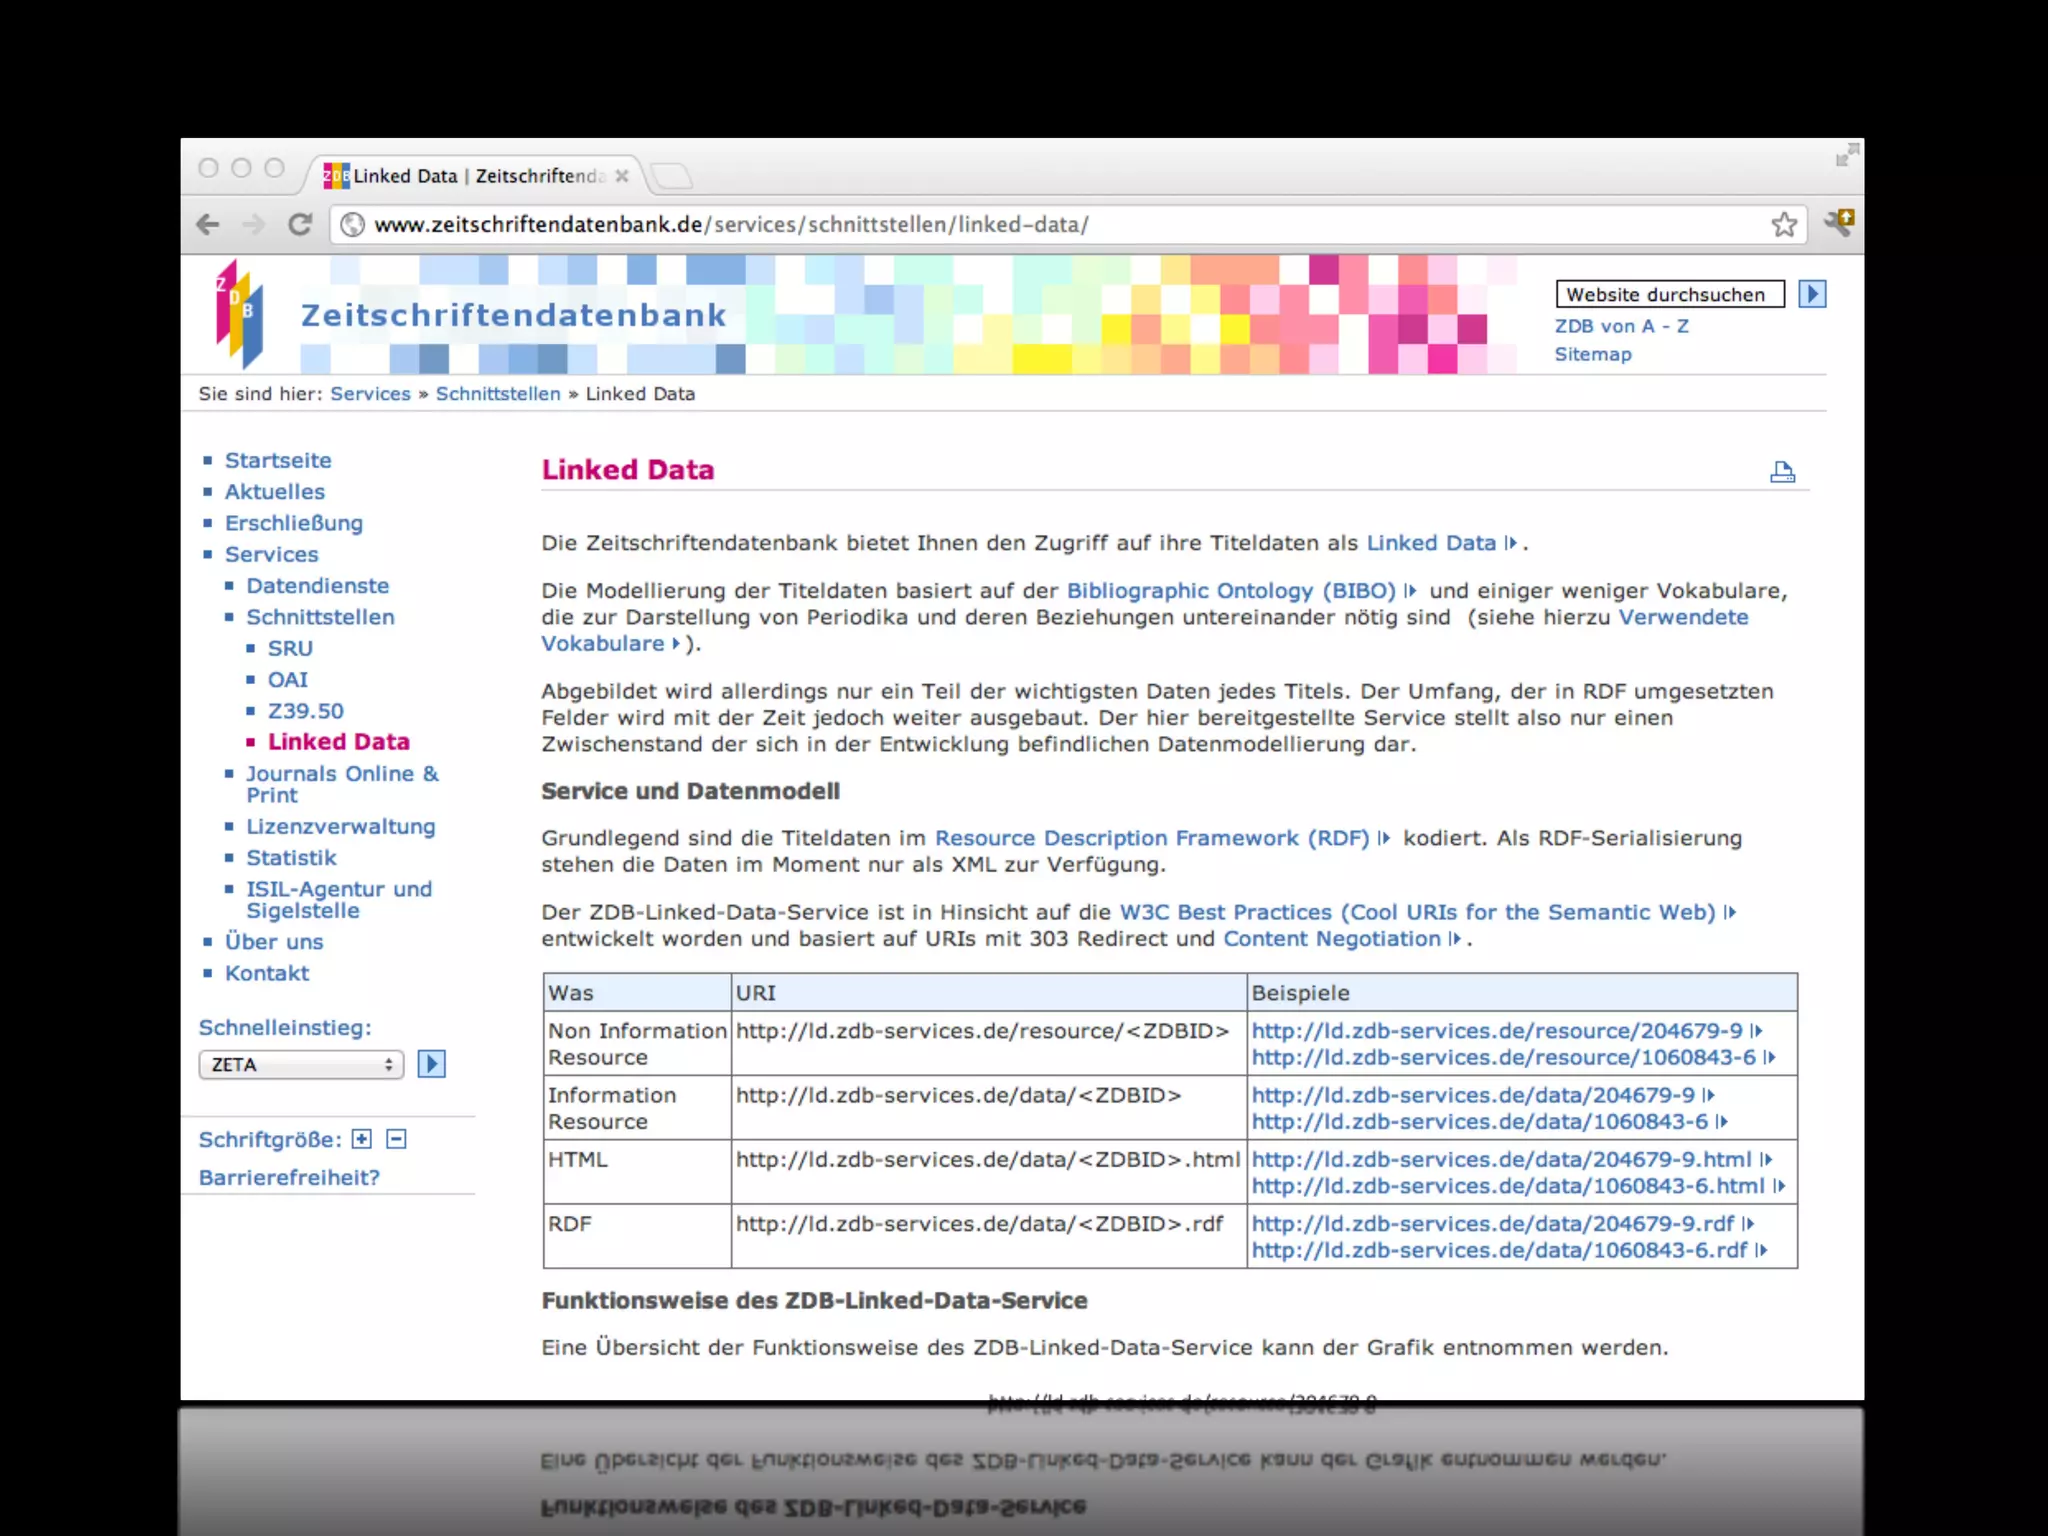This screenshot has width=2048, height=1536.
Task: Close the Linked Data browser tab
Action: click(622, 176)
